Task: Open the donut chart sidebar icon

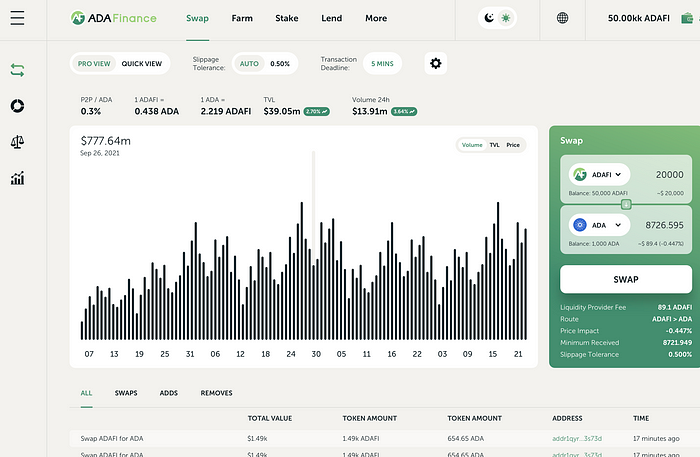Action: 17,106
